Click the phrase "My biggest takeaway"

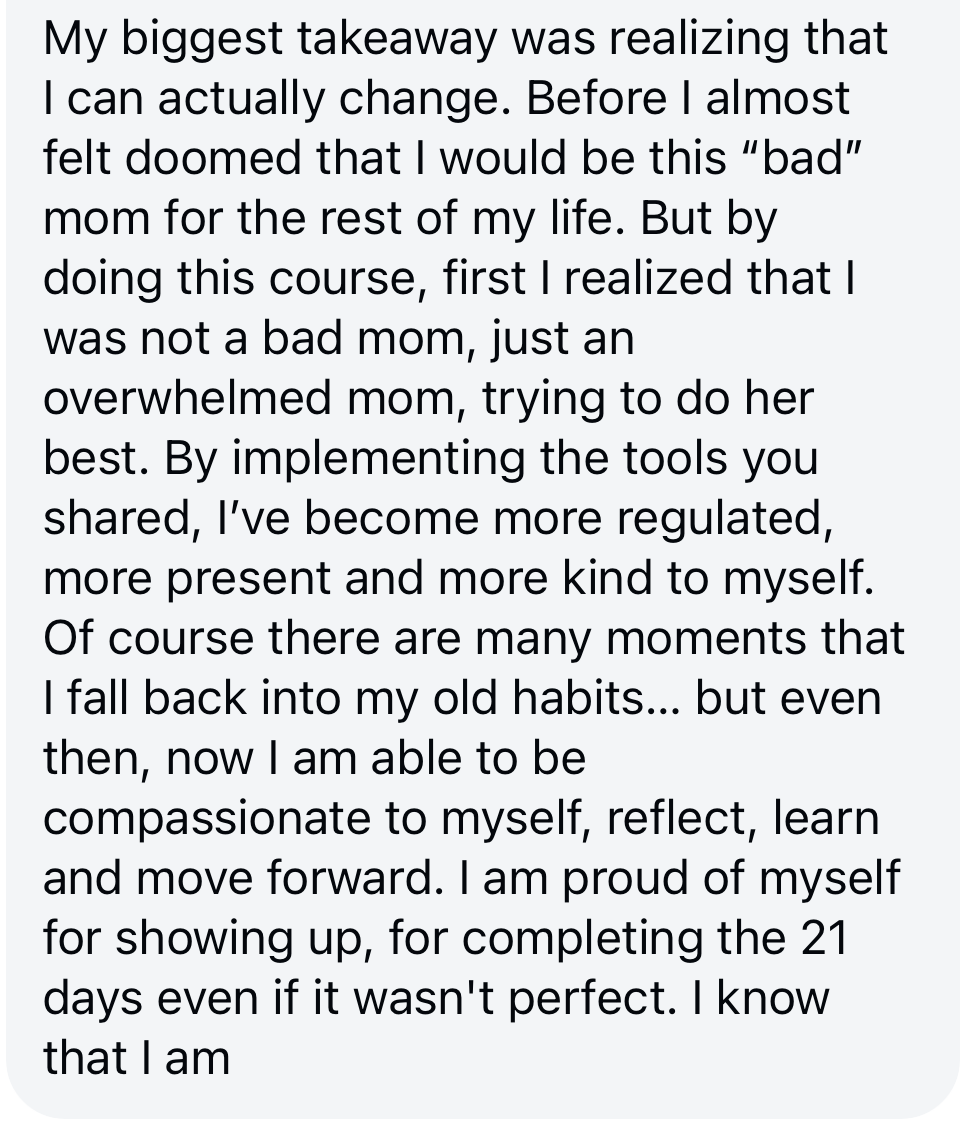click(x=270, y=40)
